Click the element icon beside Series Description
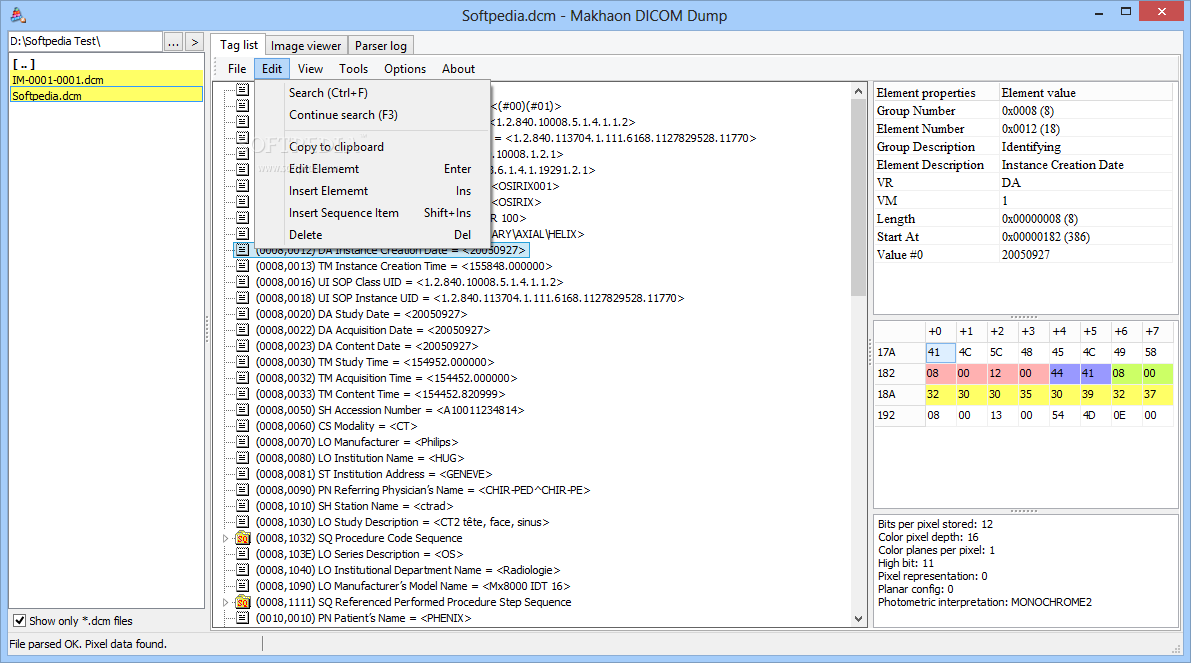 (242, 553)
